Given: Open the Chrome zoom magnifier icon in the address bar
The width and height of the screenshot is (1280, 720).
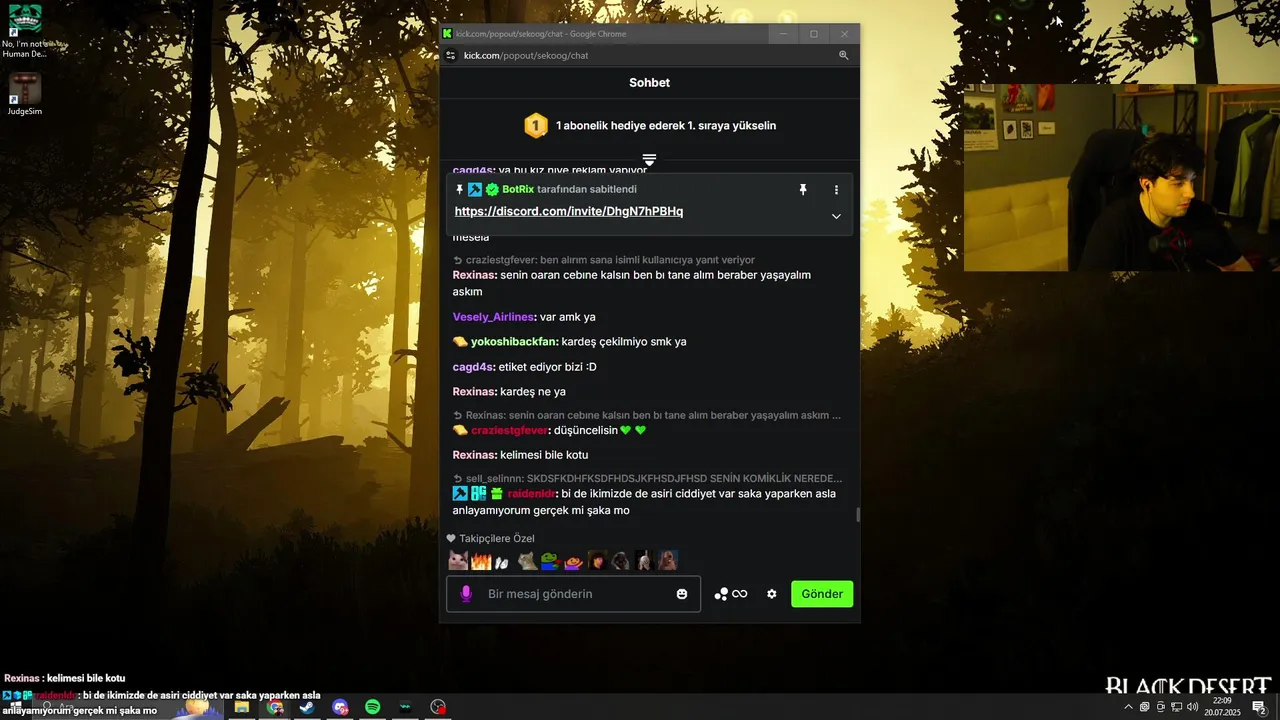Looking at the screenshot, I should pos(844,56).
